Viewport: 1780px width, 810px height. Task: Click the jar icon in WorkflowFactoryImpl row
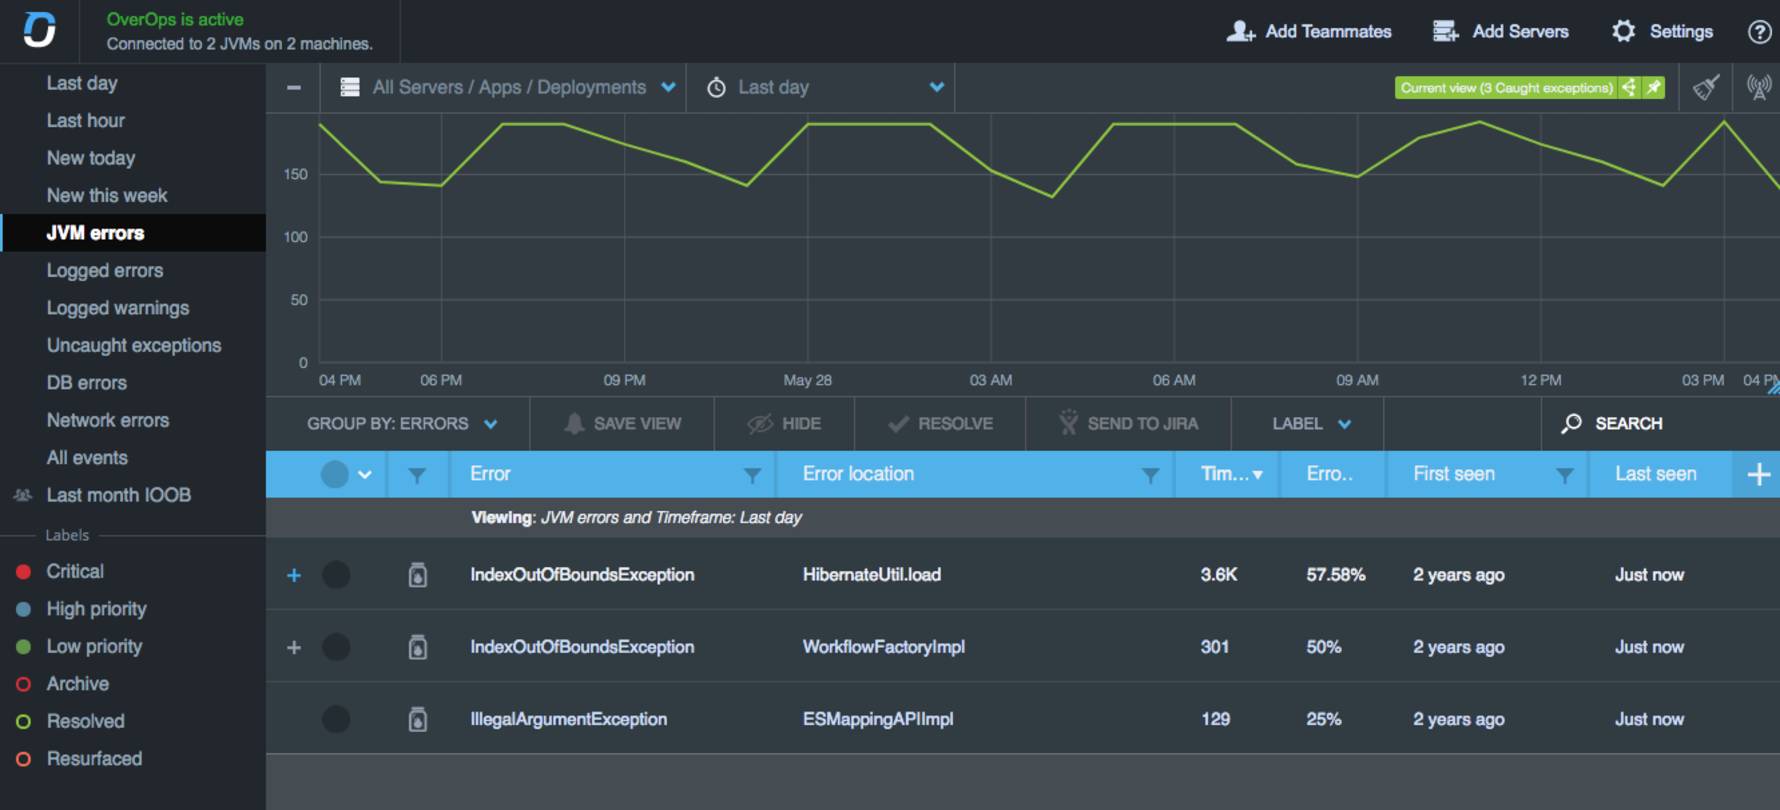[418, 647]
